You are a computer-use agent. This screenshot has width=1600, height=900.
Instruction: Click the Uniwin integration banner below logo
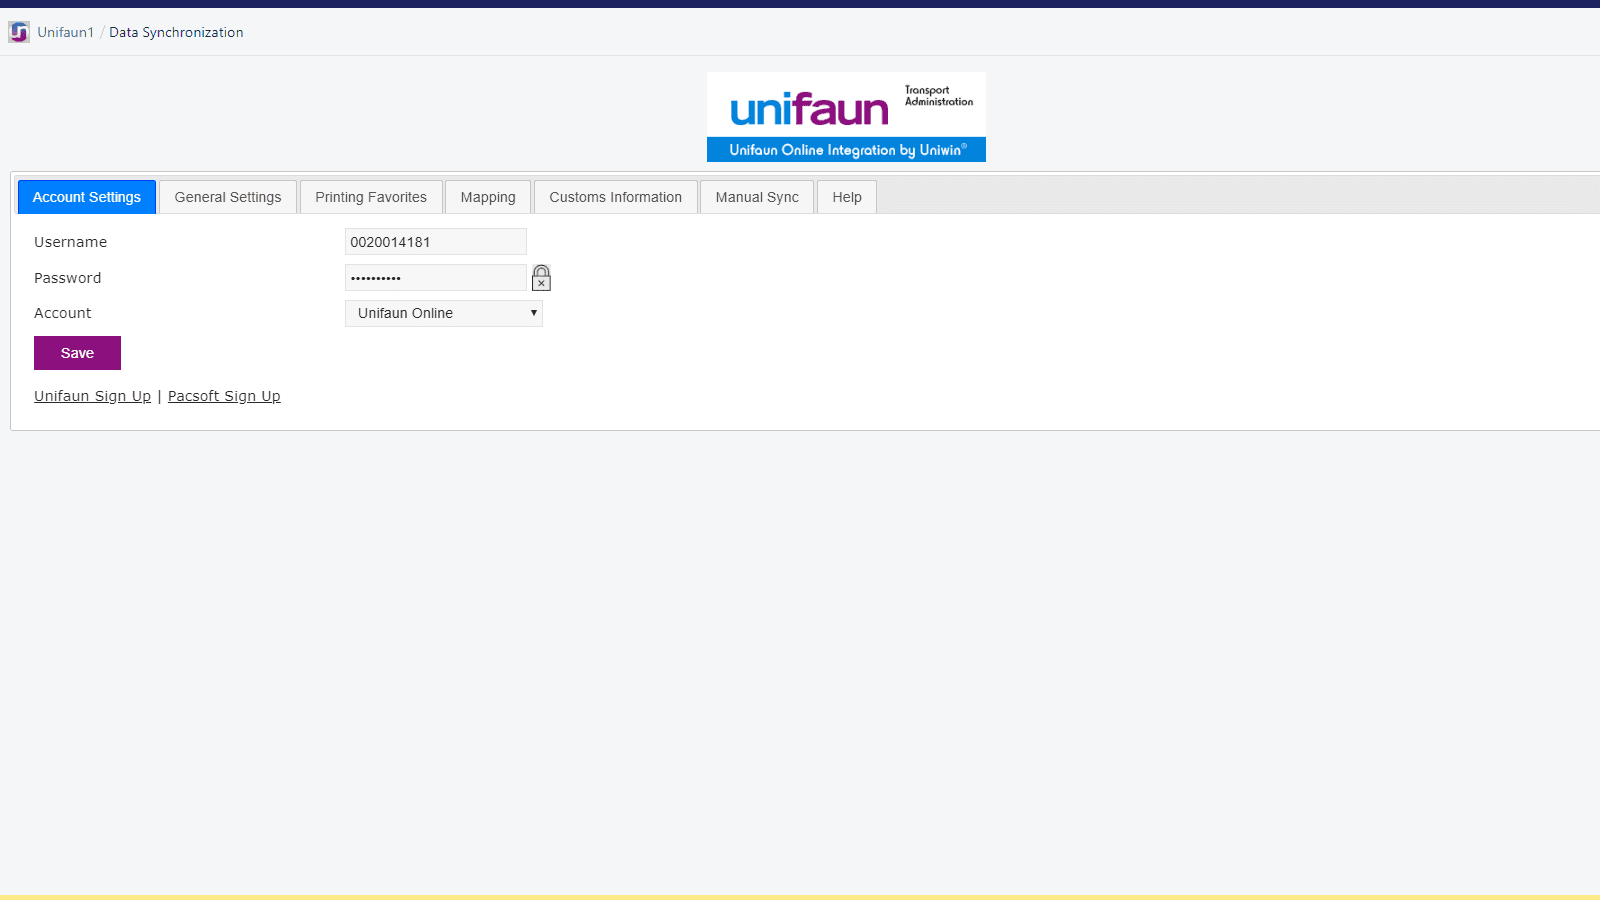click(x=846, y=150)
